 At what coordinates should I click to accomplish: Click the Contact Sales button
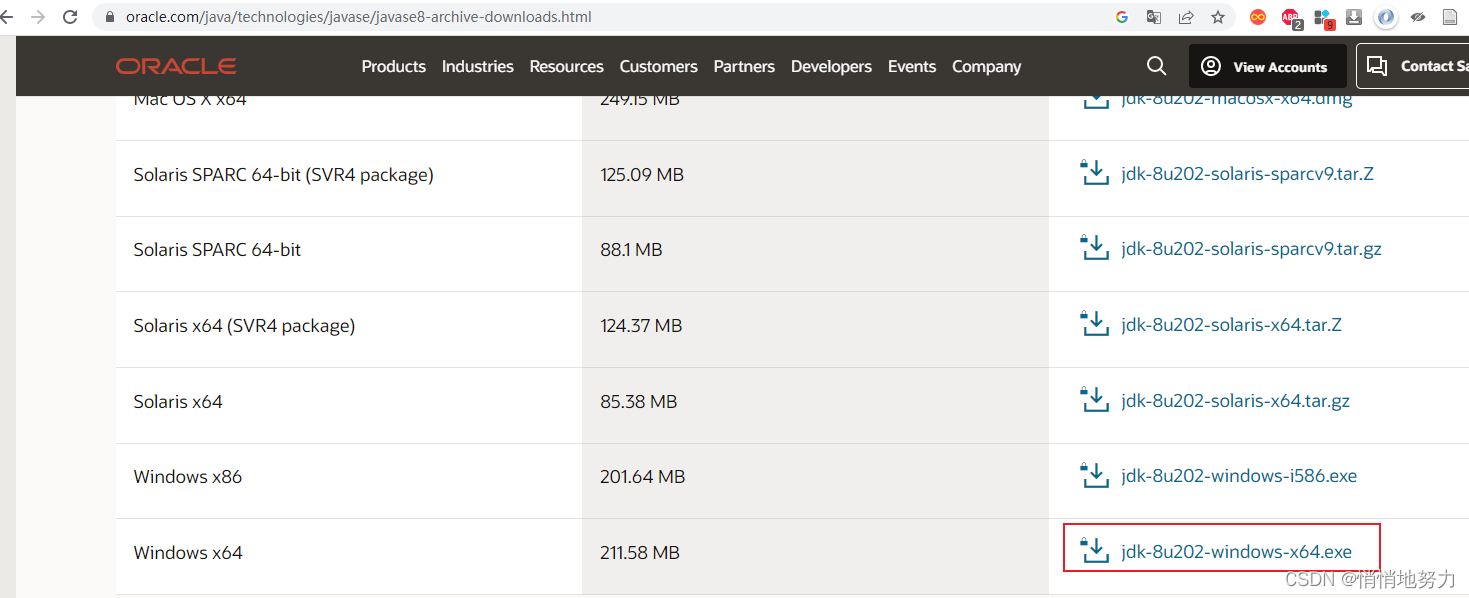point(1413,66)
